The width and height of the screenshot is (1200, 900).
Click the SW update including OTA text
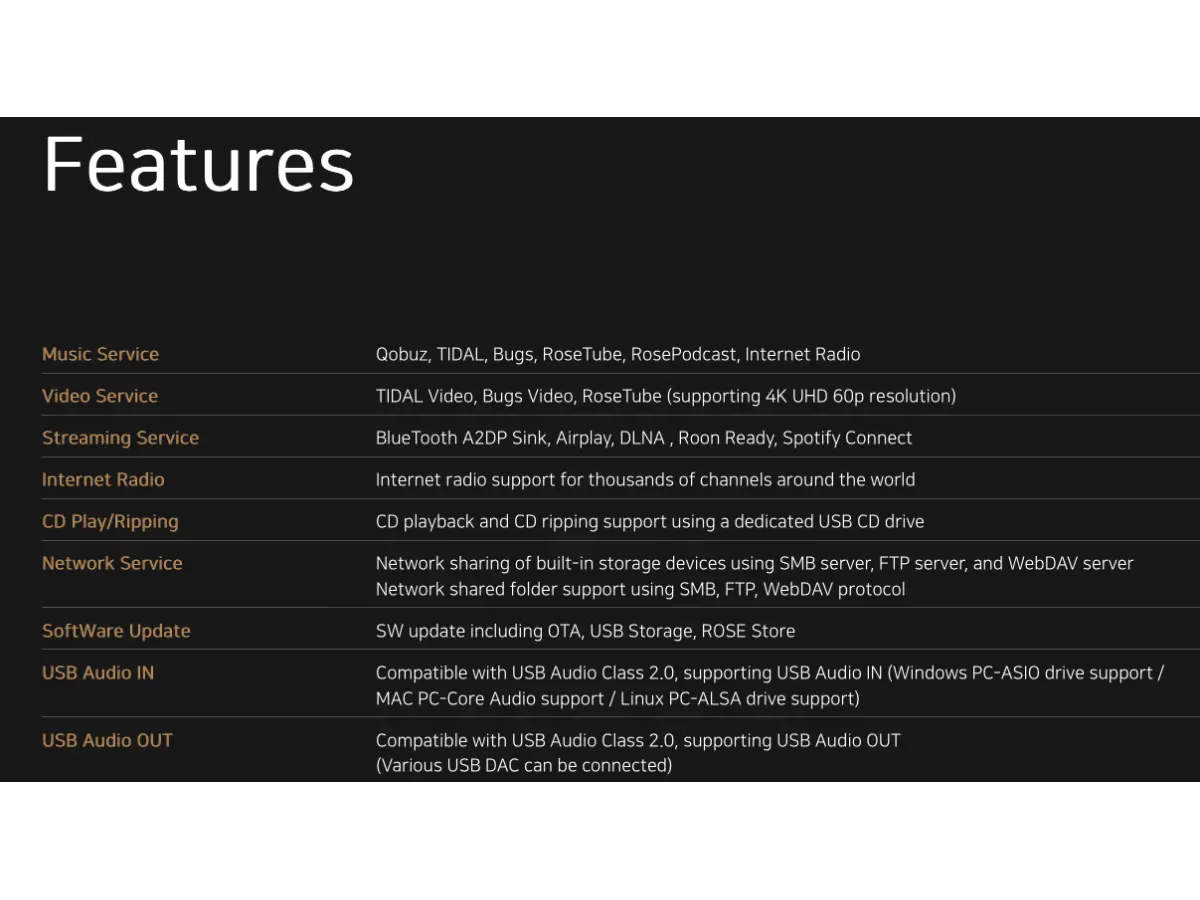pos(586,631)
